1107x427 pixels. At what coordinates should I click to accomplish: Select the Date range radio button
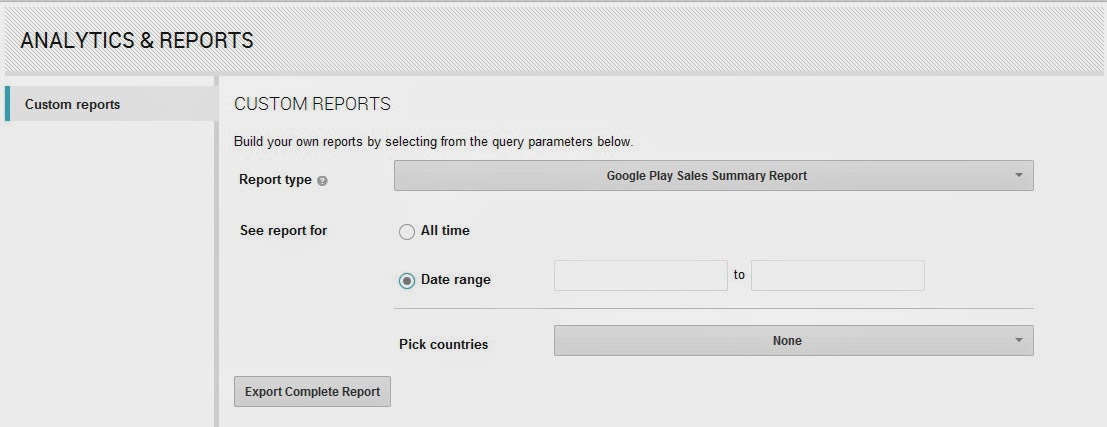[407, 281]
